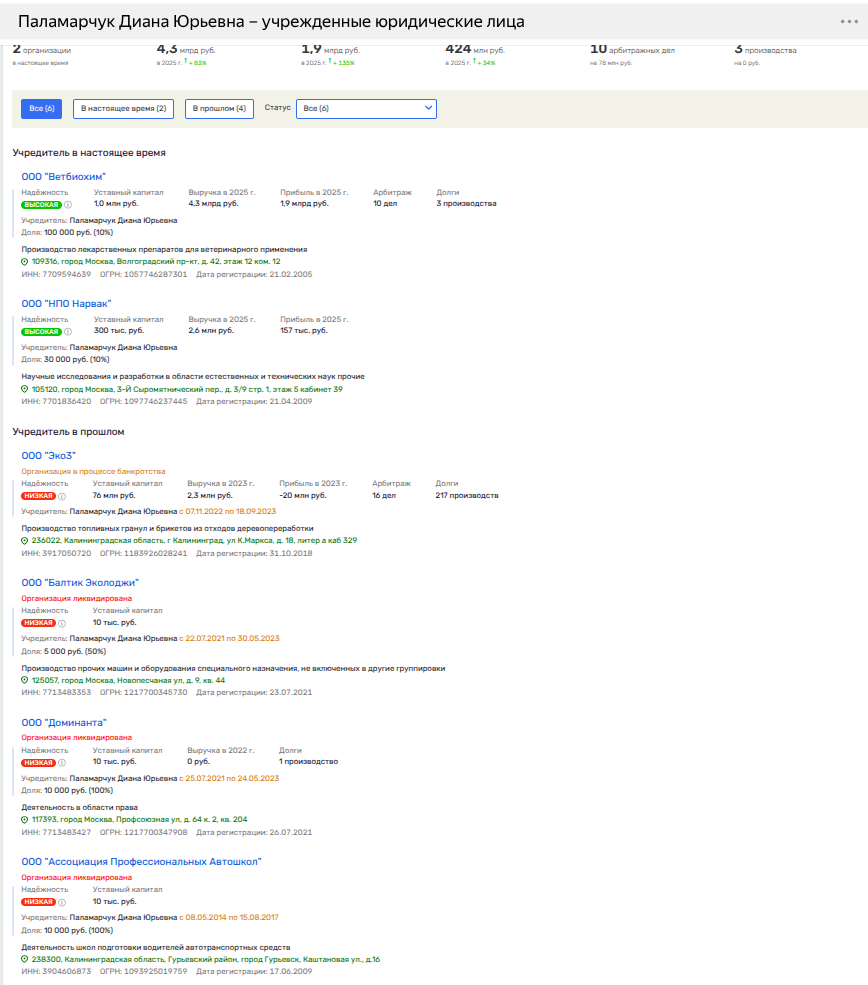
Task: Open ООО "Ветбиохим" company page
Action: (x=63, y=177)
